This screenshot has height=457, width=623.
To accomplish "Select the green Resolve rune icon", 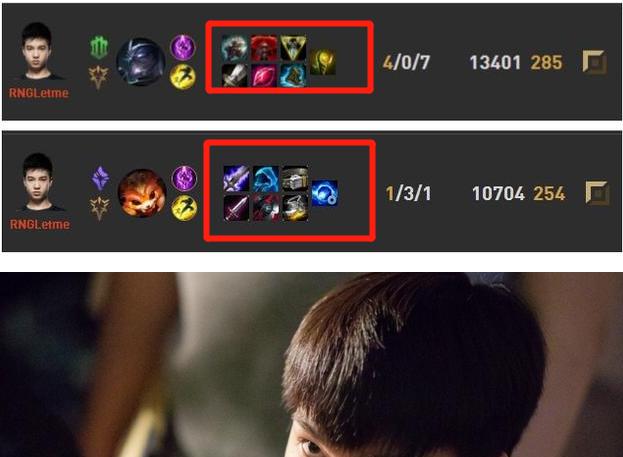I will coord(99,48).
